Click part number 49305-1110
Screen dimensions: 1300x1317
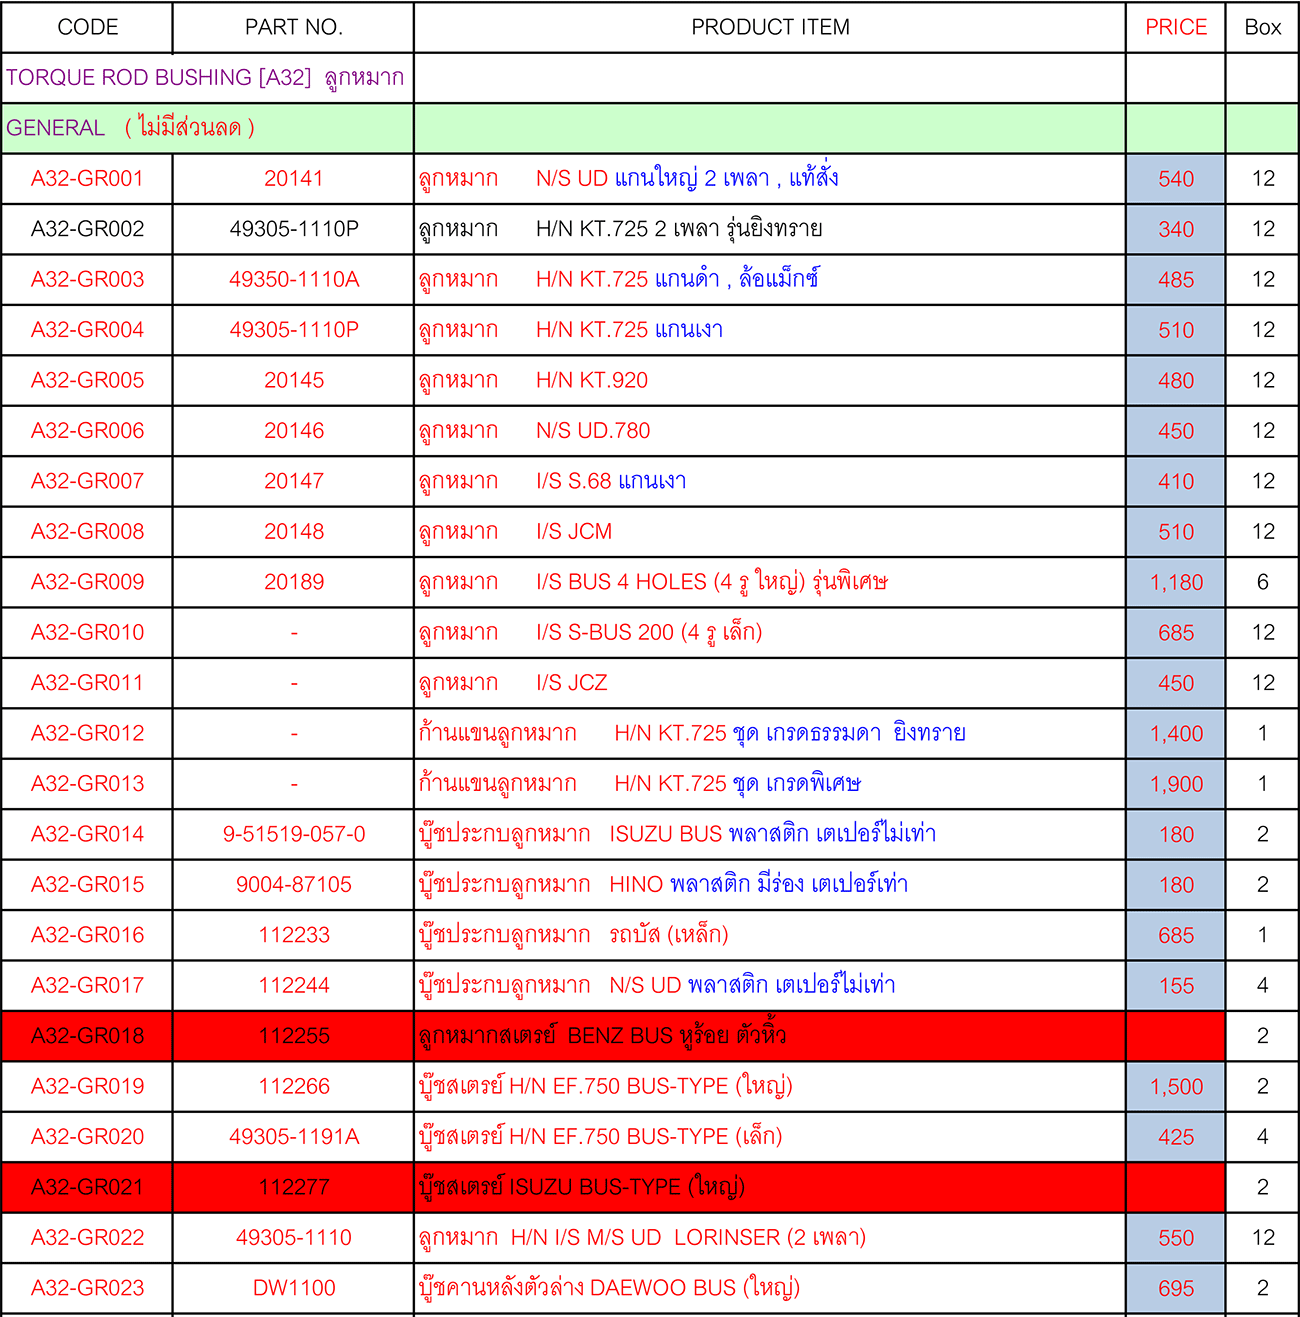tap(294, 1237)
